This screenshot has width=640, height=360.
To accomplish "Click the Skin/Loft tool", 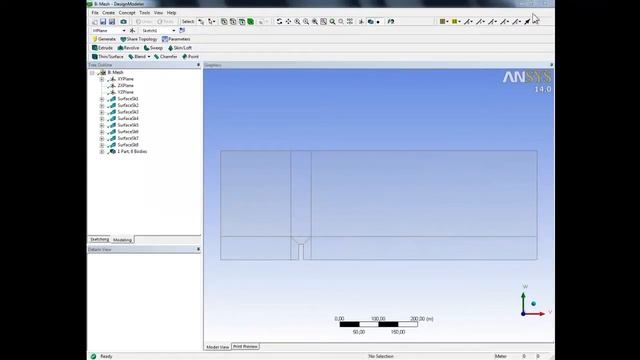I will [x=180, y=48].
